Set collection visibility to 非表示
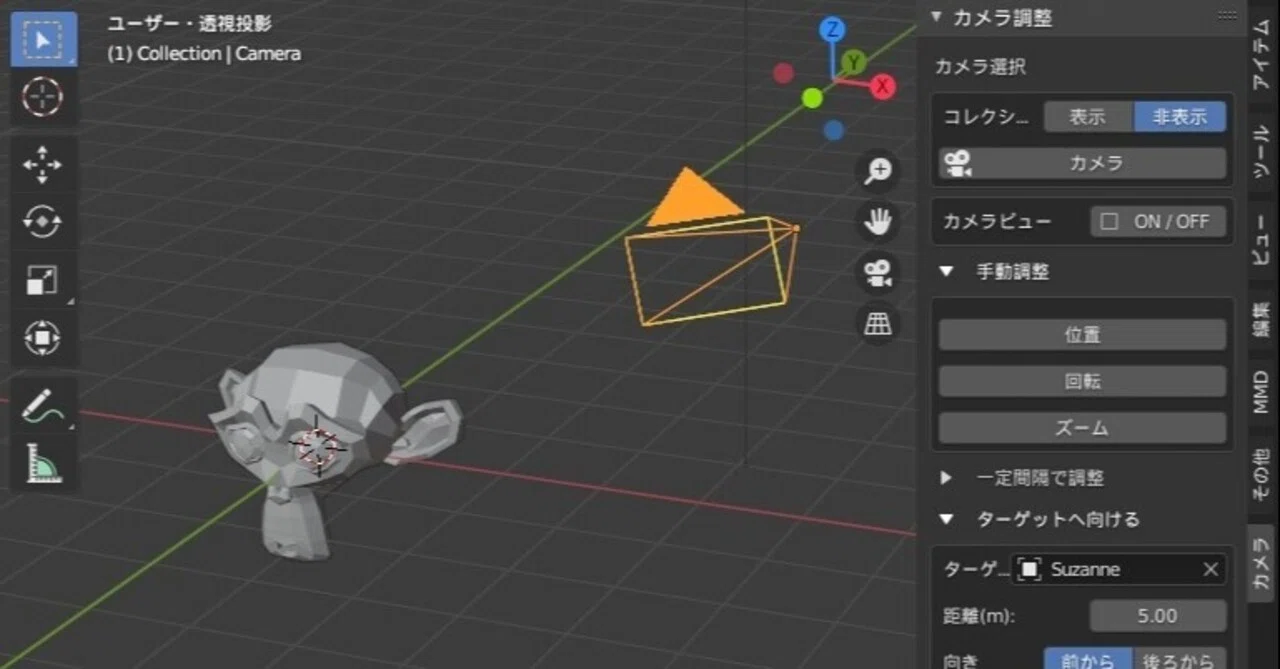This screenshot has width=1280, height=669. tap(1180, 116)
